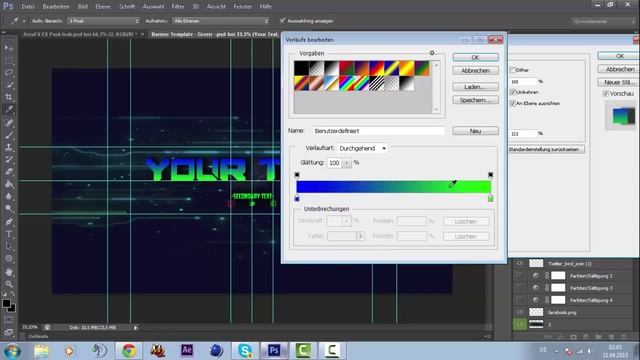Click the Neu gradient button
The image size is (640, 360).
point(475,131)
